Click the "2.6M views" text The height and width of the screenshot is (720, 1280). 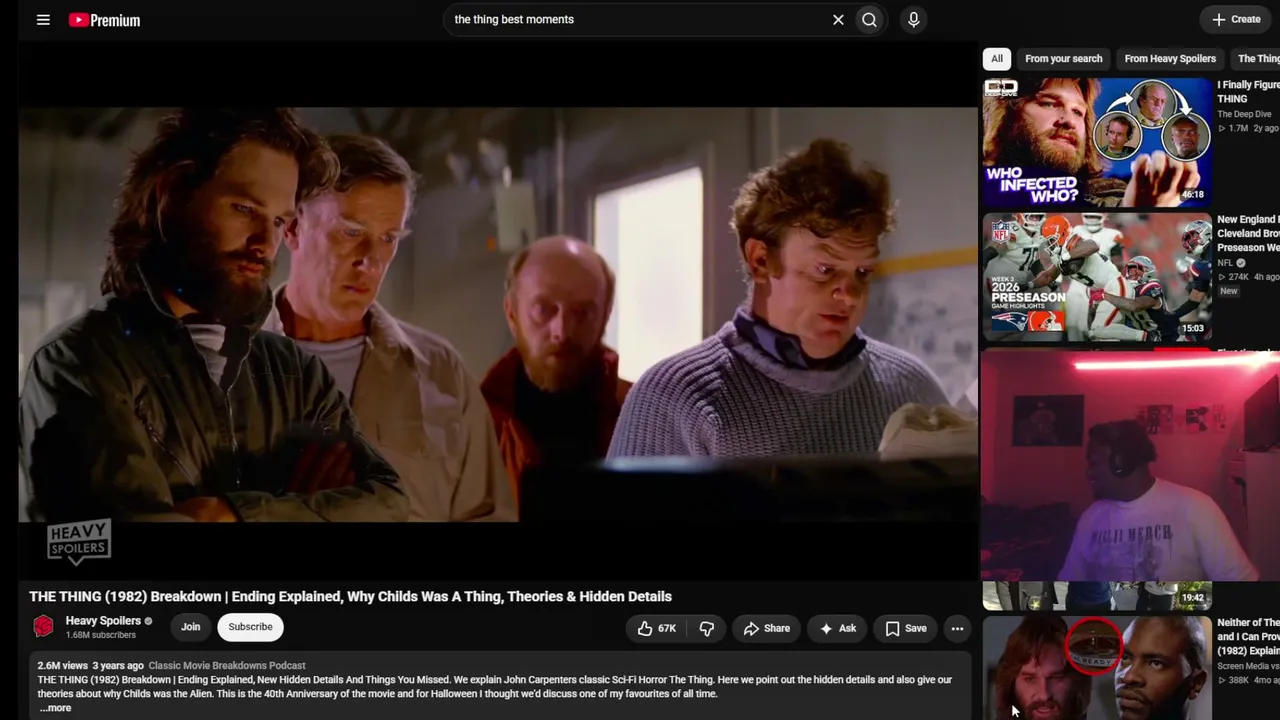62,665
